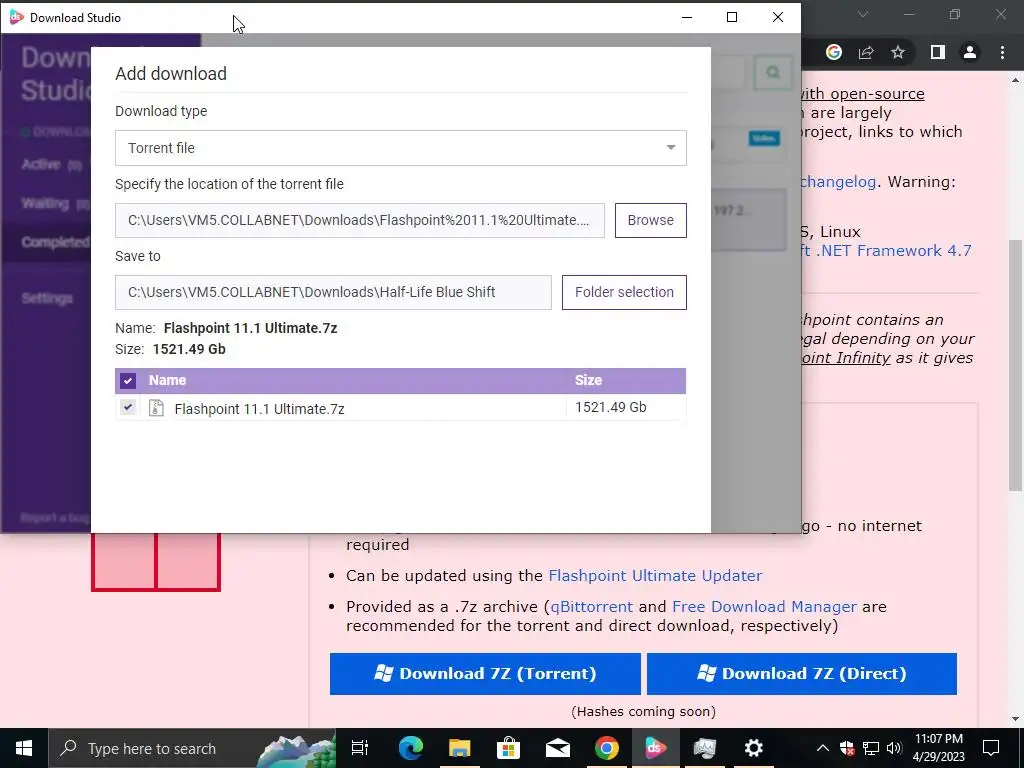Open Settings gear from taskbar
Viewport: 1024px width, 768px height.
[x=754, y=748]
